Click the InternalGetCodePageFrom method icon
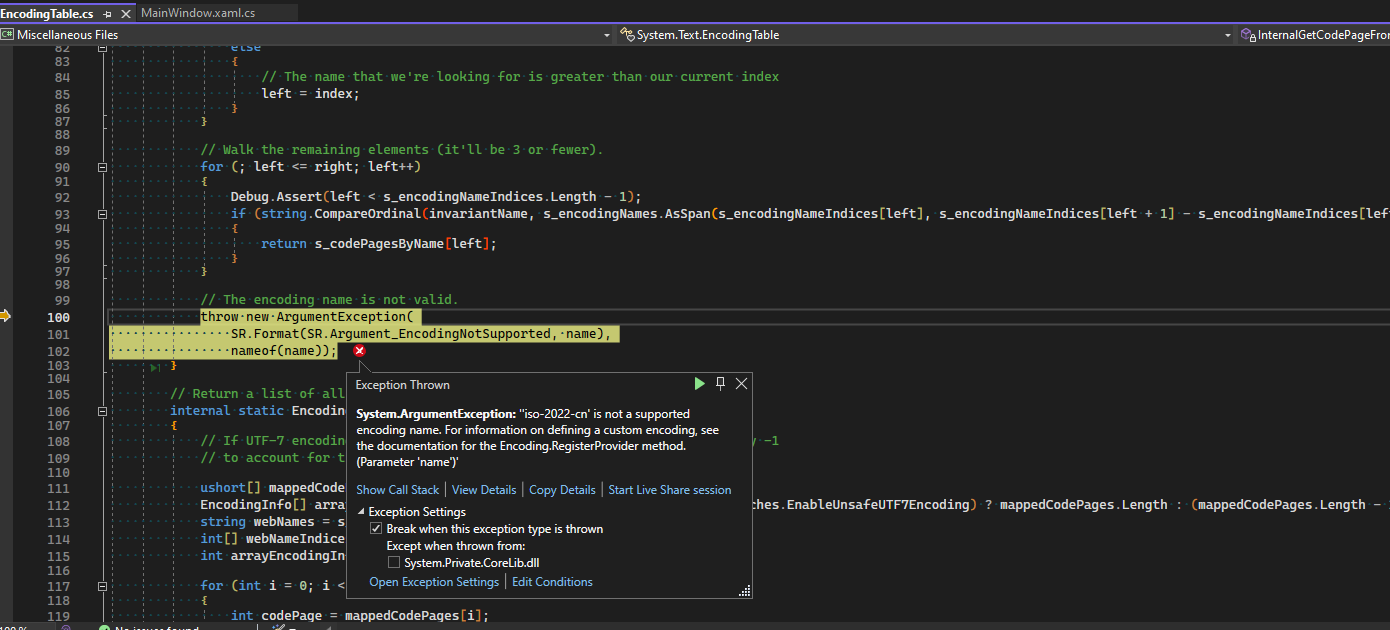The image size is (1390, 630). tap(1248, 34)
